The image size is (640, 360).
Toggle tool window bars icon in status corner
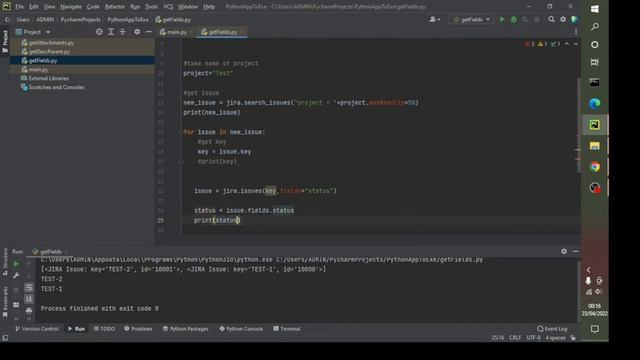pyautogui.click(x=5, y=338)
